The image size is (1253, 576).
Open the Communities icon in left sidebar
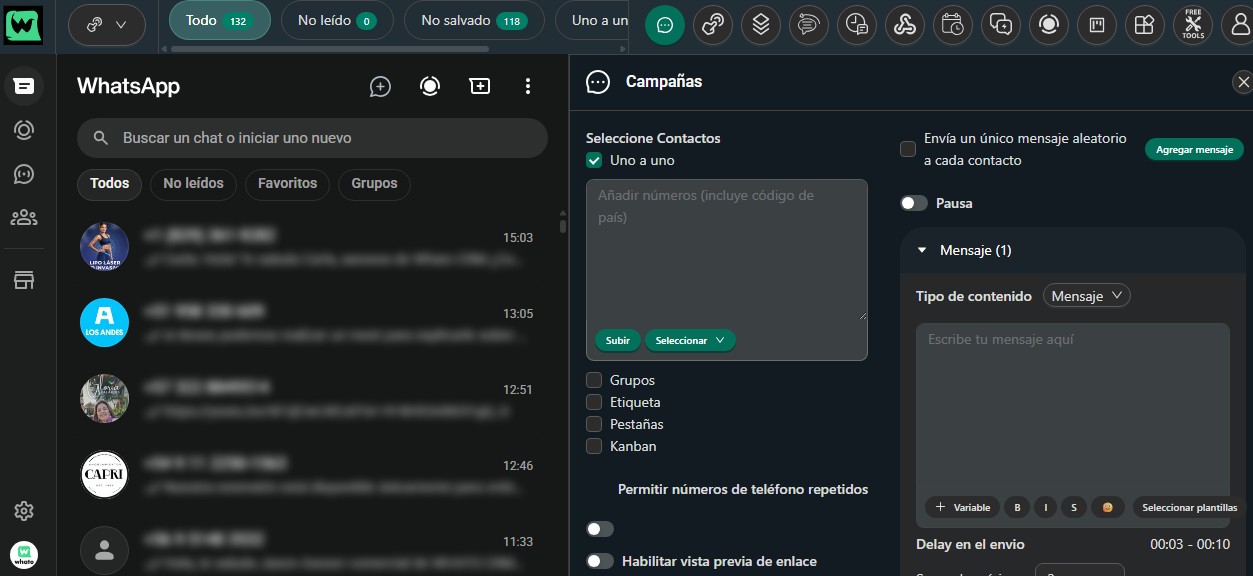pyautogui.click(x=24, y=217)
